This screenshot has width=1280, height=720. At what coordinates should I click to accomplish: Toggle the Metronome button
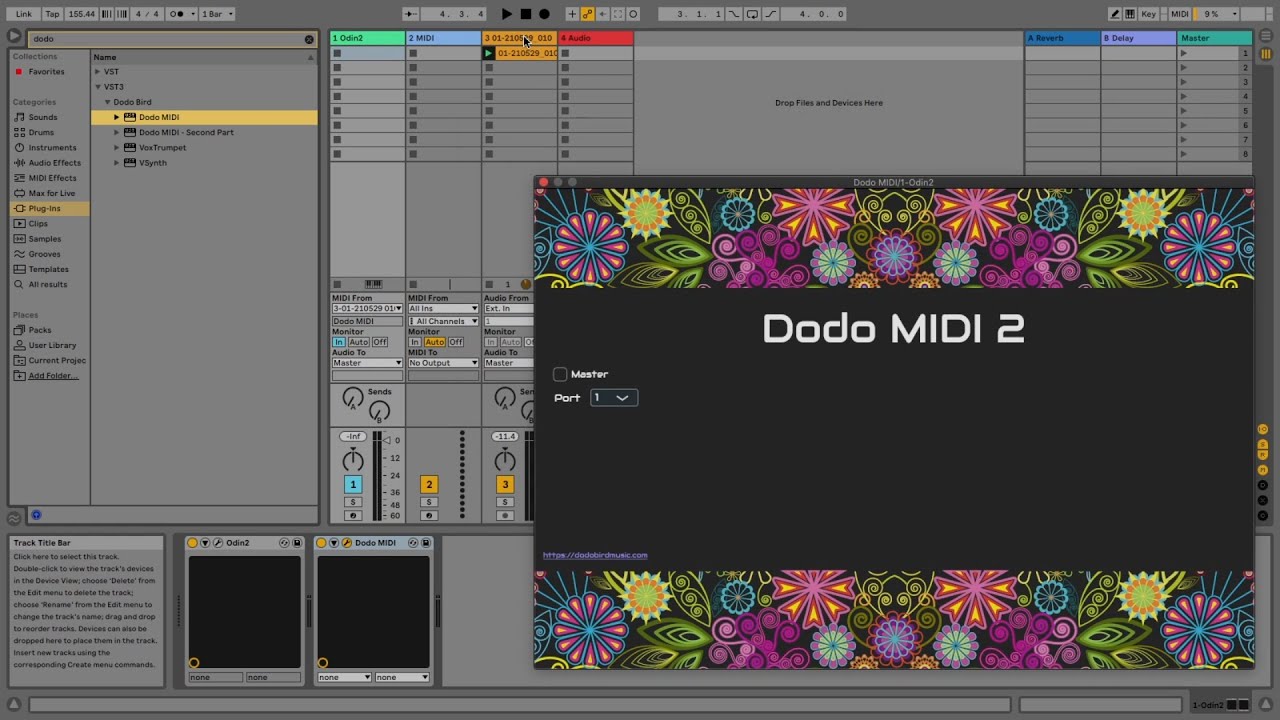point(179,14)
